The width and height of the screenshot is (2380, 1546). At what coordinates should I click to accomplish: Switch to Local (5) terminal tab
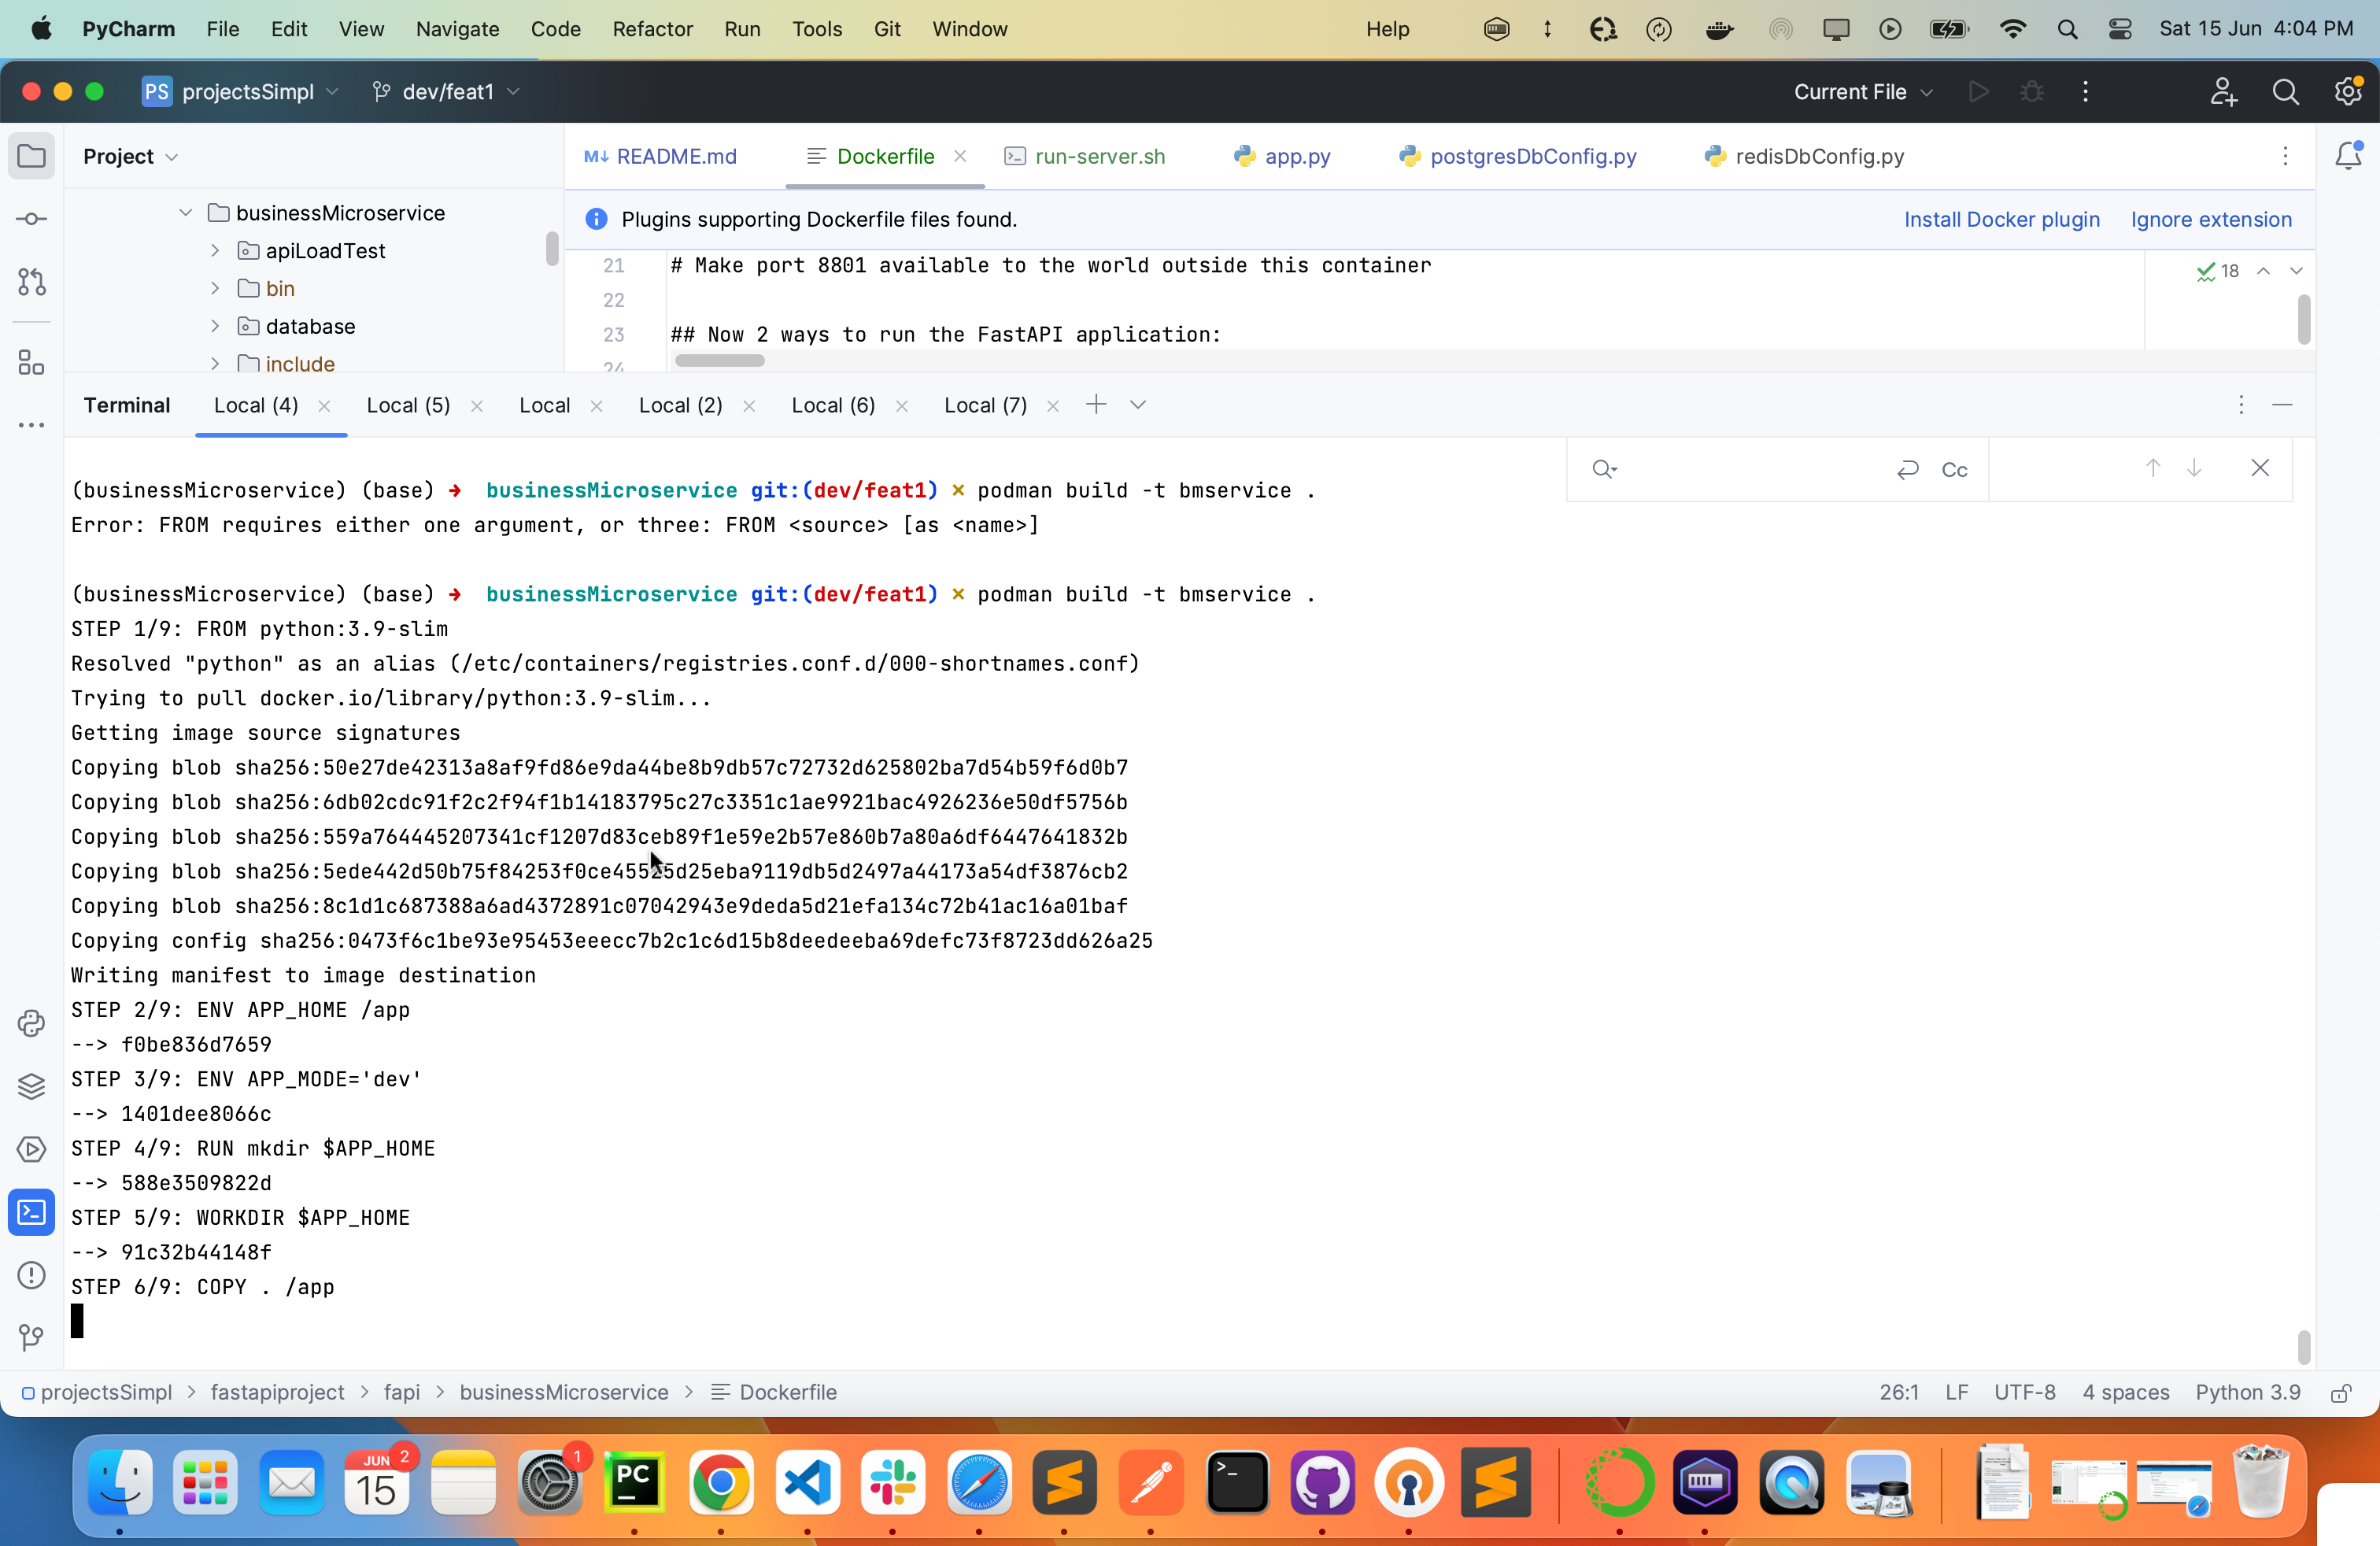408,405
